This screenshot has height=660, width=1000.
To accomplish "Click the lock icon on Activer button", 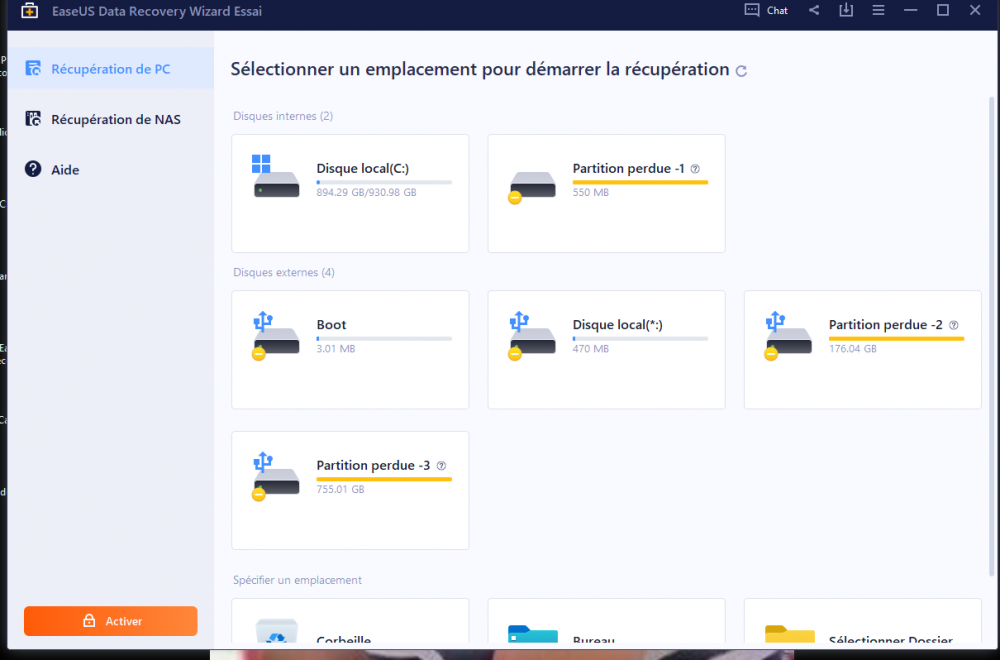I will pos(89,620).
